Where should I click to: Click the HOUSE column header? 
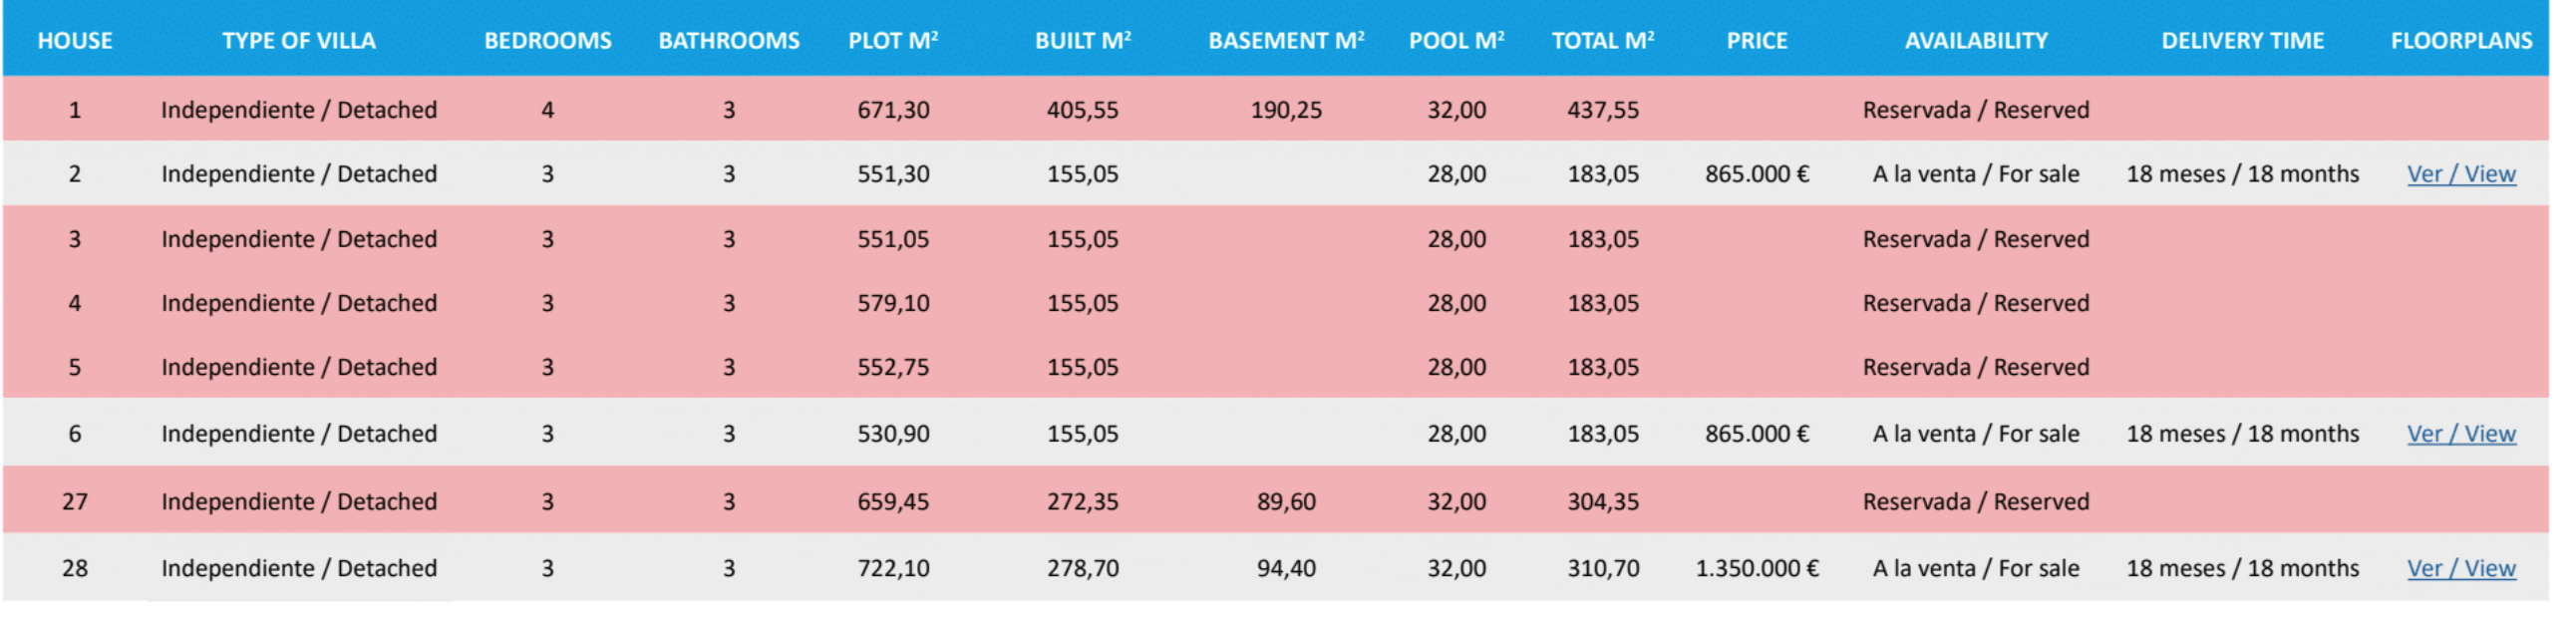pyautogui.click(x=75, y=41)
